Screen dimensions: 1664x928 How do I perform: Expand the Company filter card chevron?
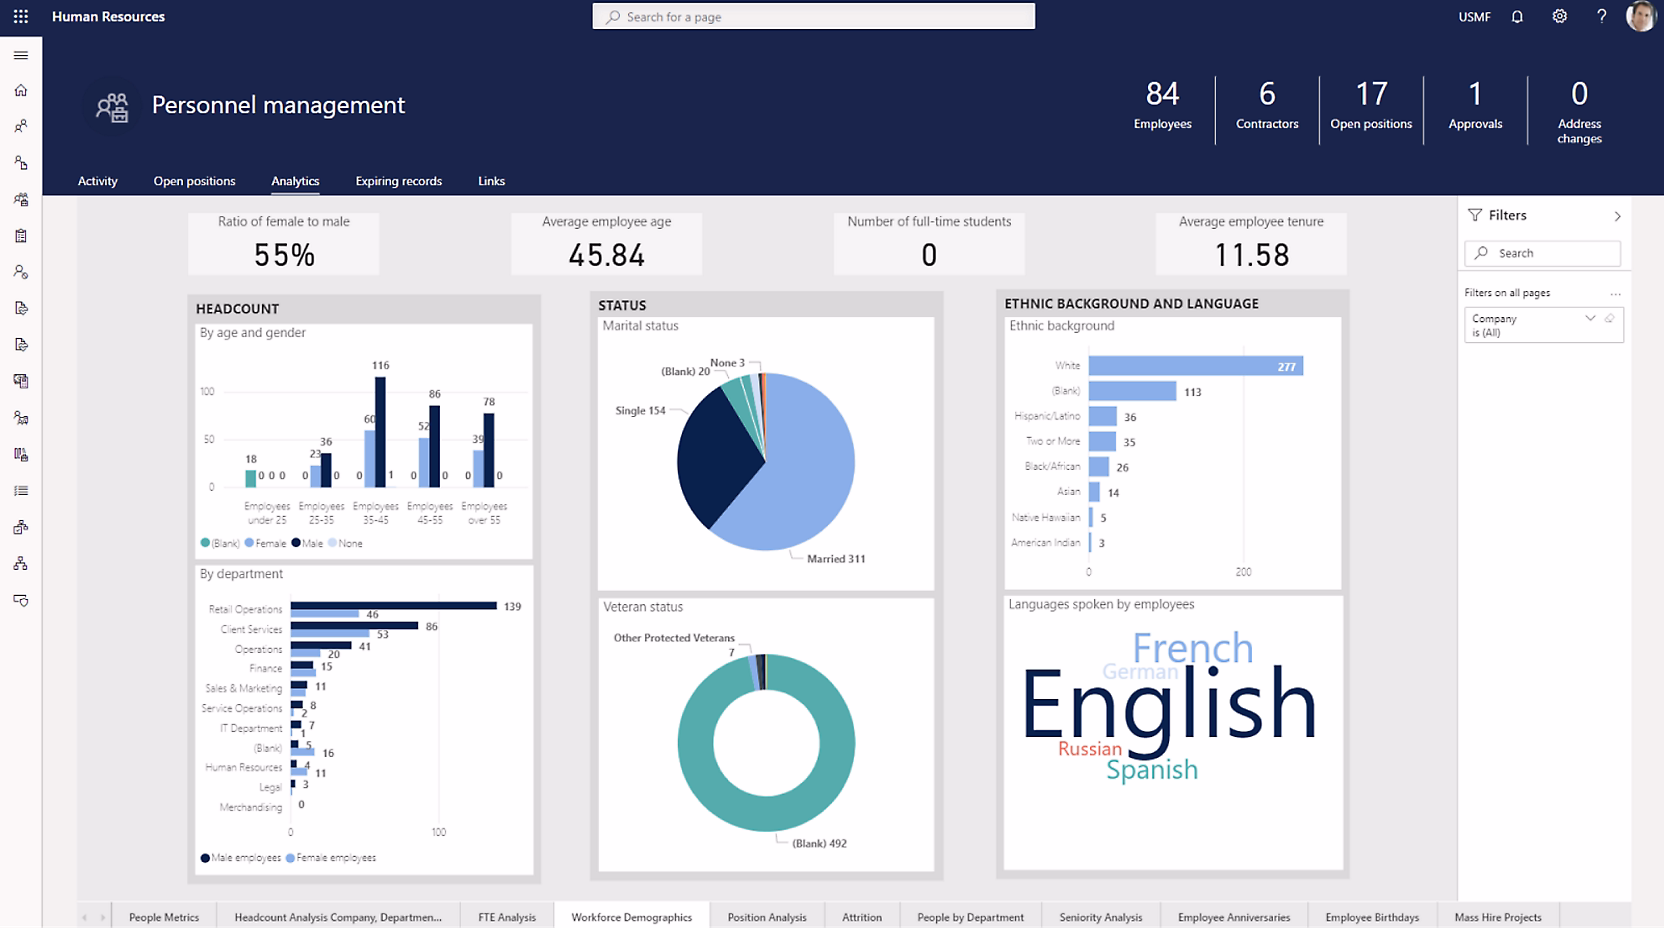1590,318
